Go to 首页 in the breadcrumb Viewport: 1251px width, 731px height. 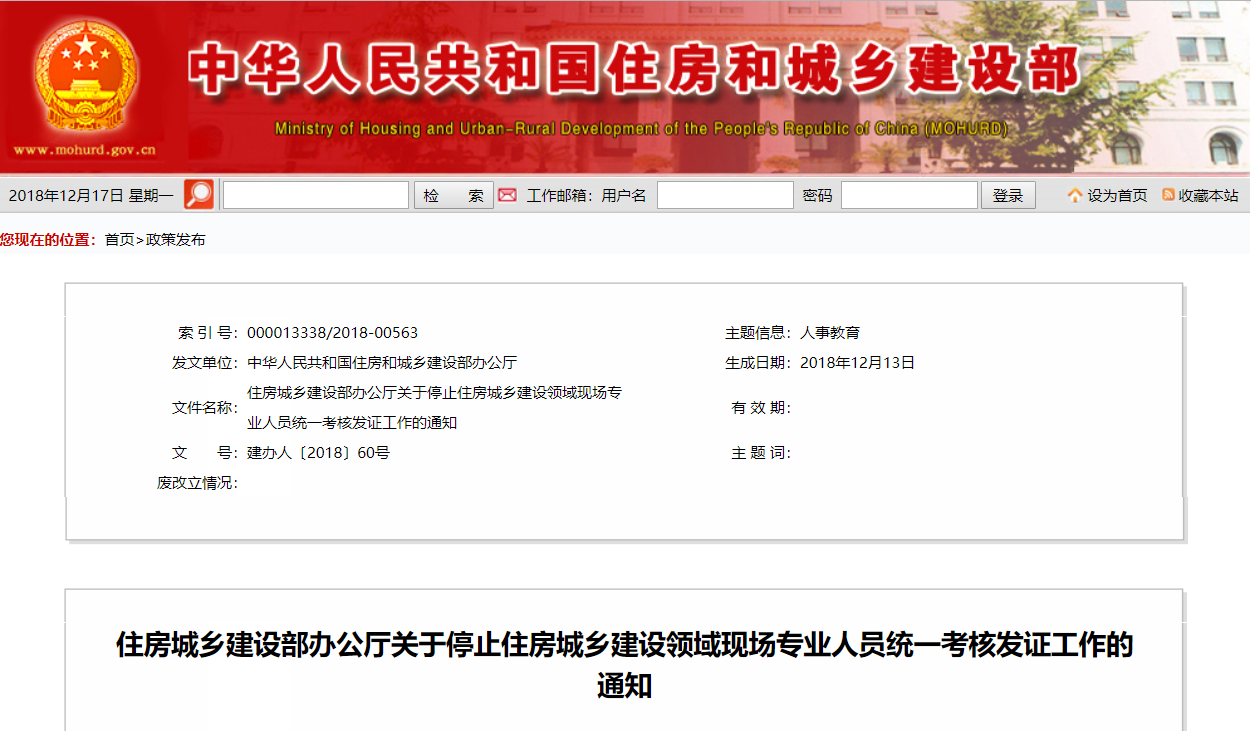(x=119, y=240)
